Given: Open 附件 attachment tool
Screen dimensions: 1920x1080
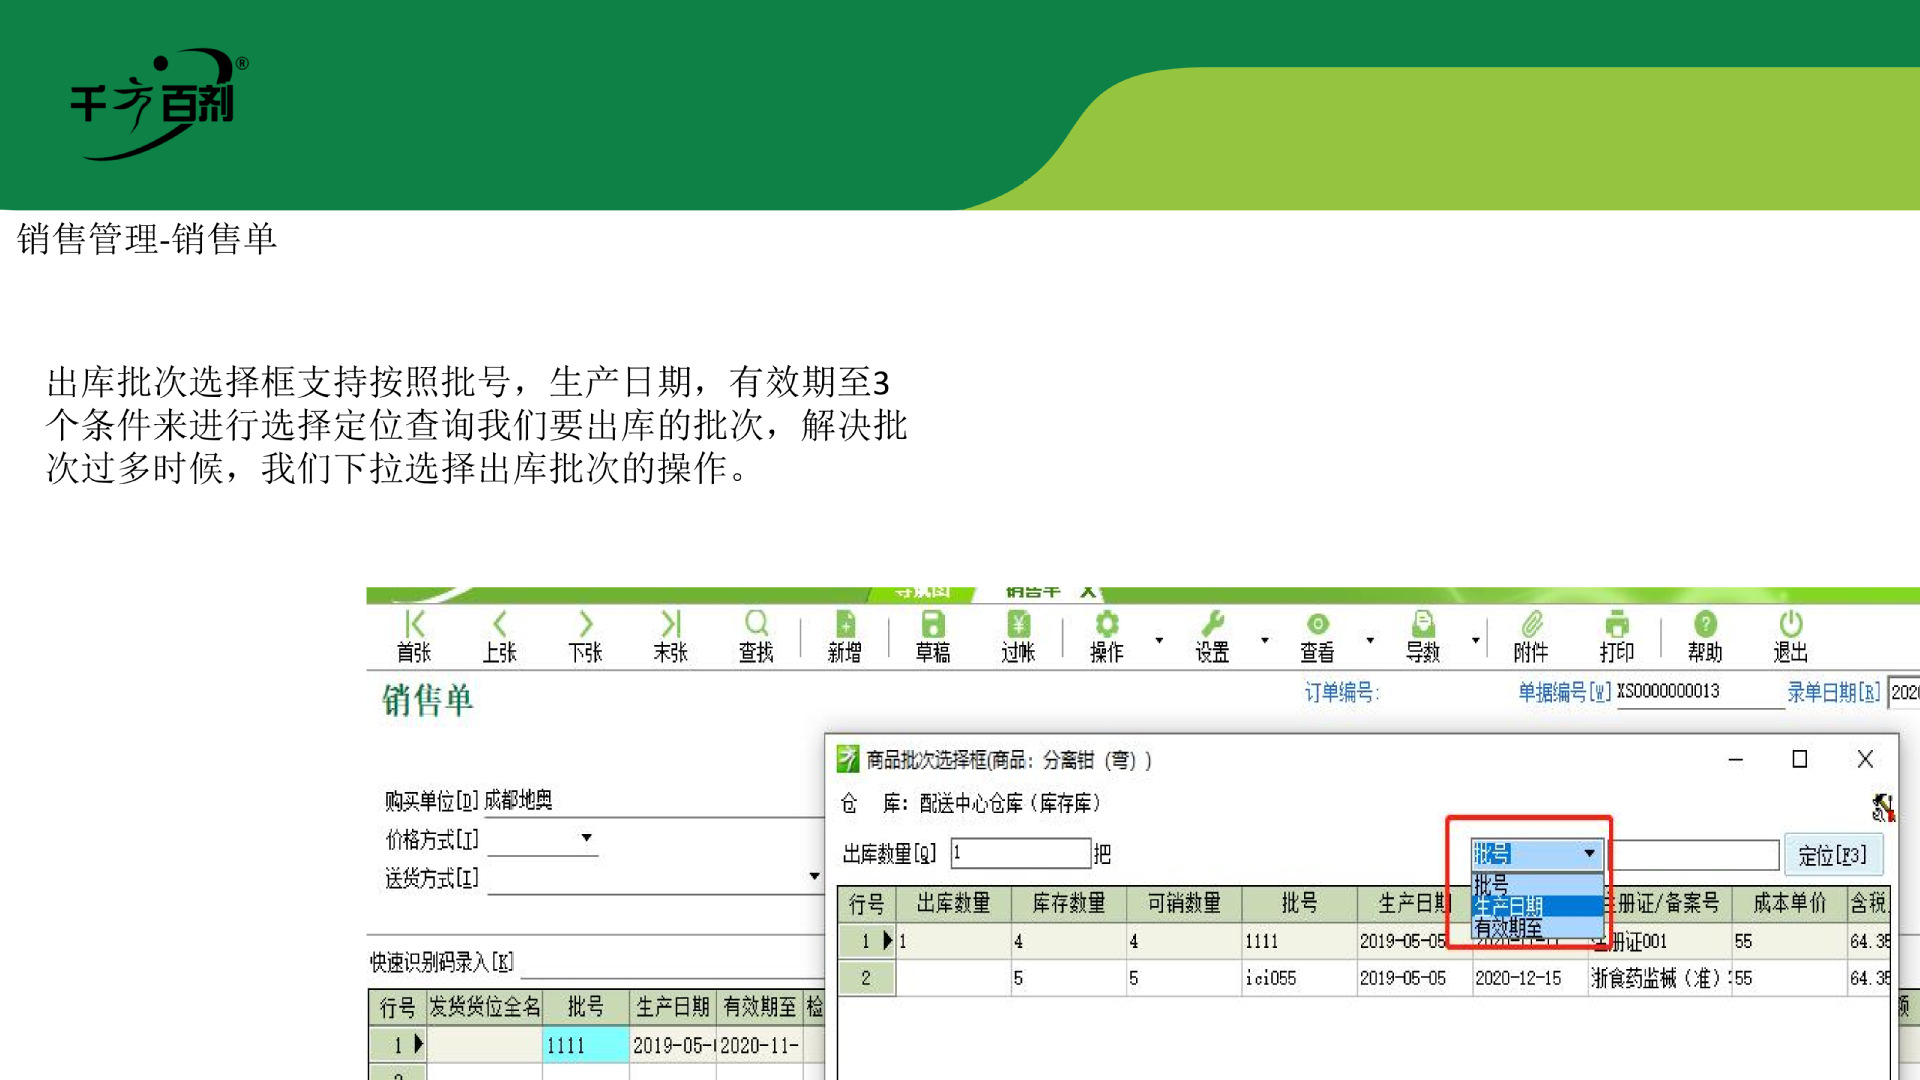Looking at the screenshot, I should 1531,636.
